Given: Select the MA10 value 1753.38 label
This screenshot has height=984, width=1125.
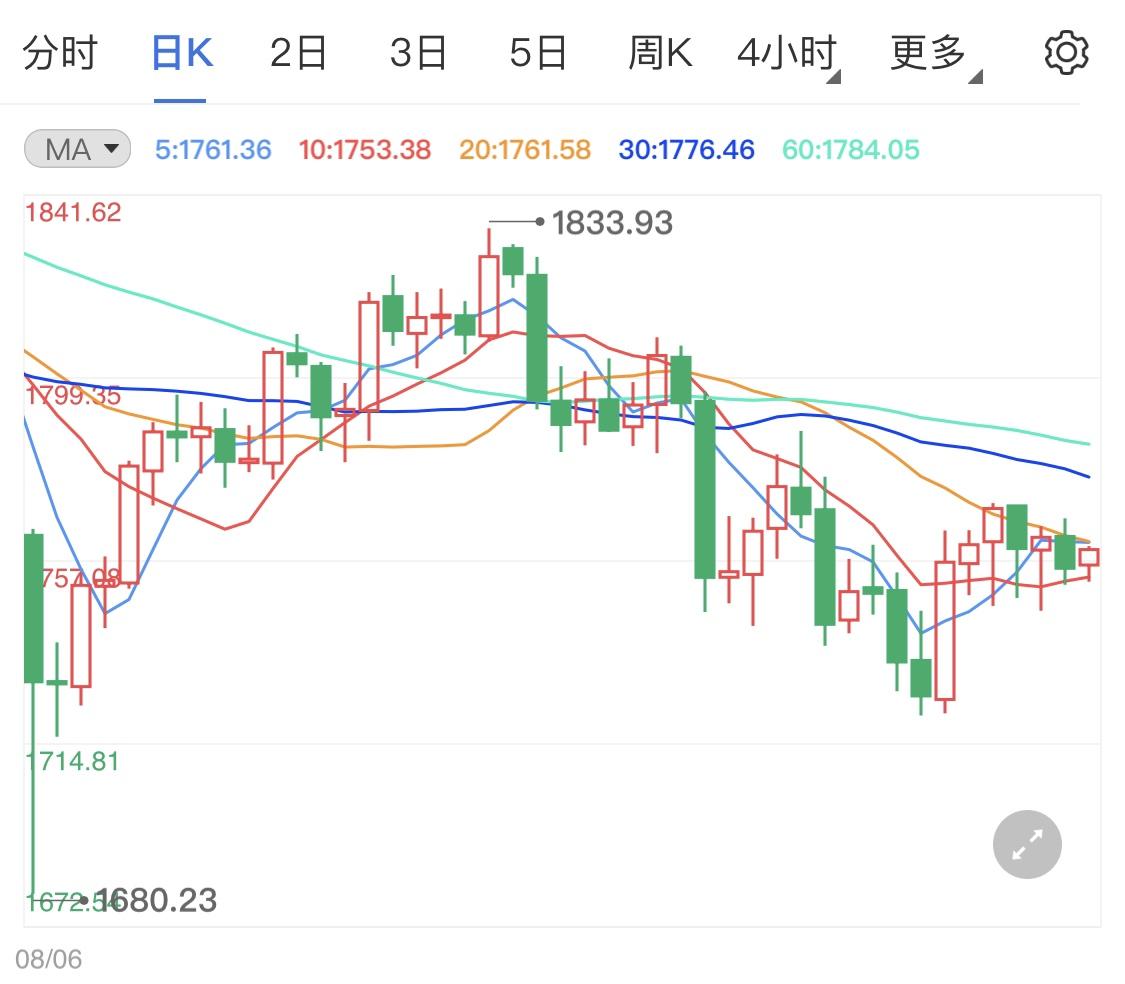Looking at the screenshot, I should pos(364,150).
